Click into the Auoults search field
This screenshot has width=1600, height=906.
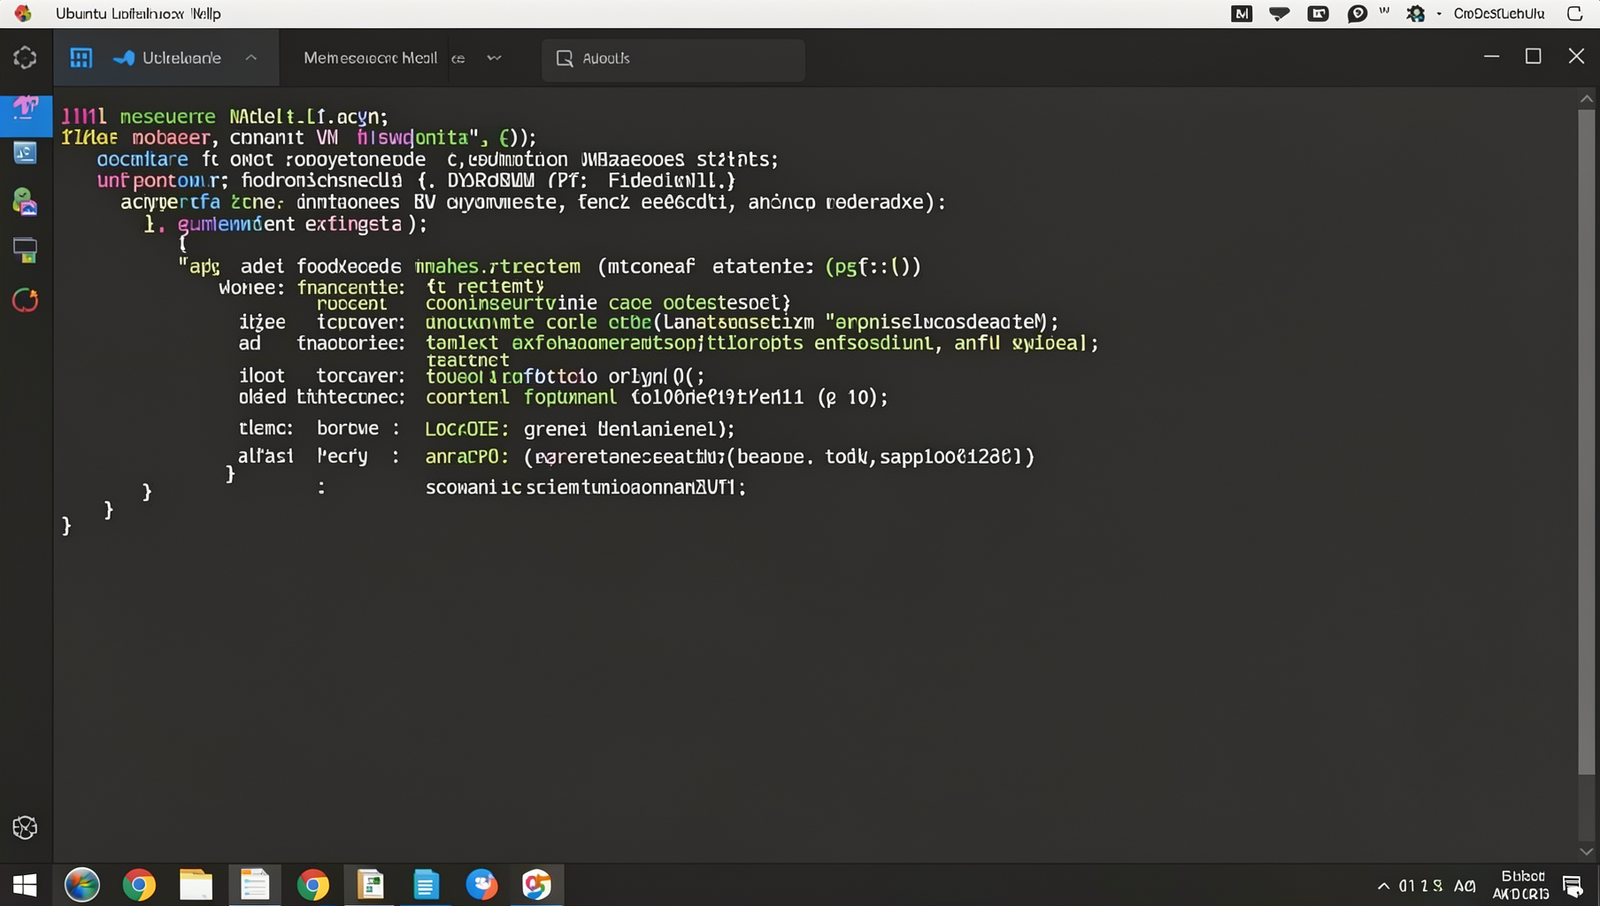pos(673,59)
